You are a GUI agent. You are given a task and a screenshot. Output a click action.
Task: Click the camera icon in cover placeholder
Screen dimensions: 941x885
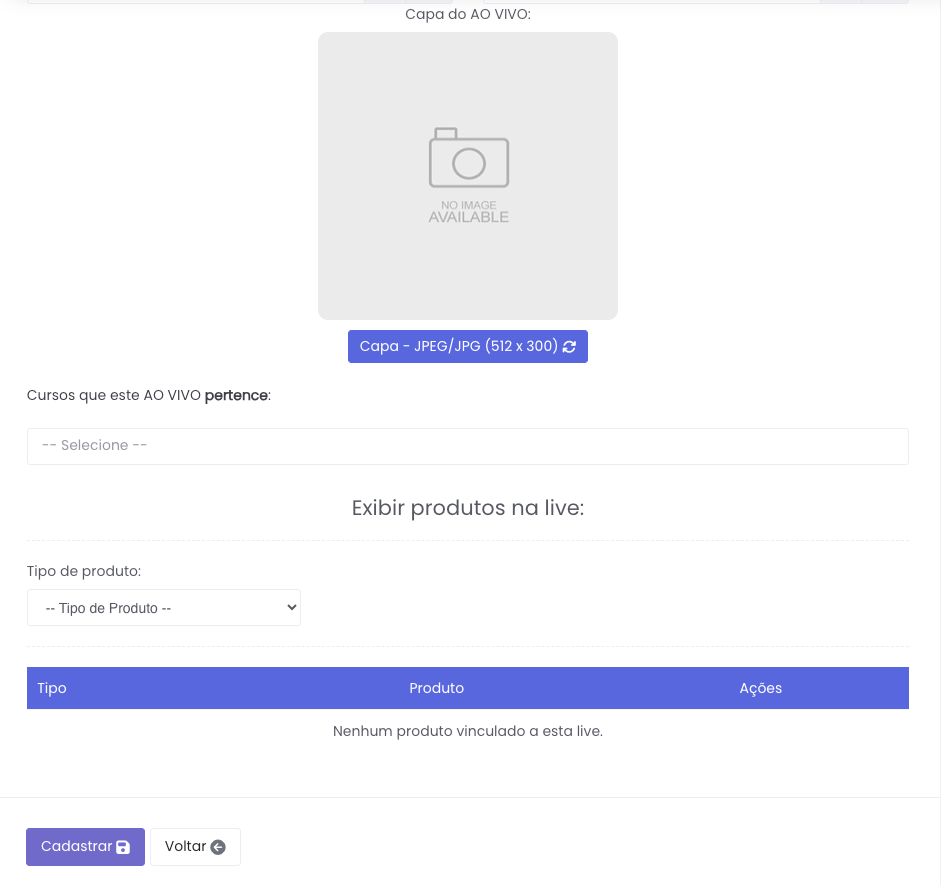(x=468, y=158)
